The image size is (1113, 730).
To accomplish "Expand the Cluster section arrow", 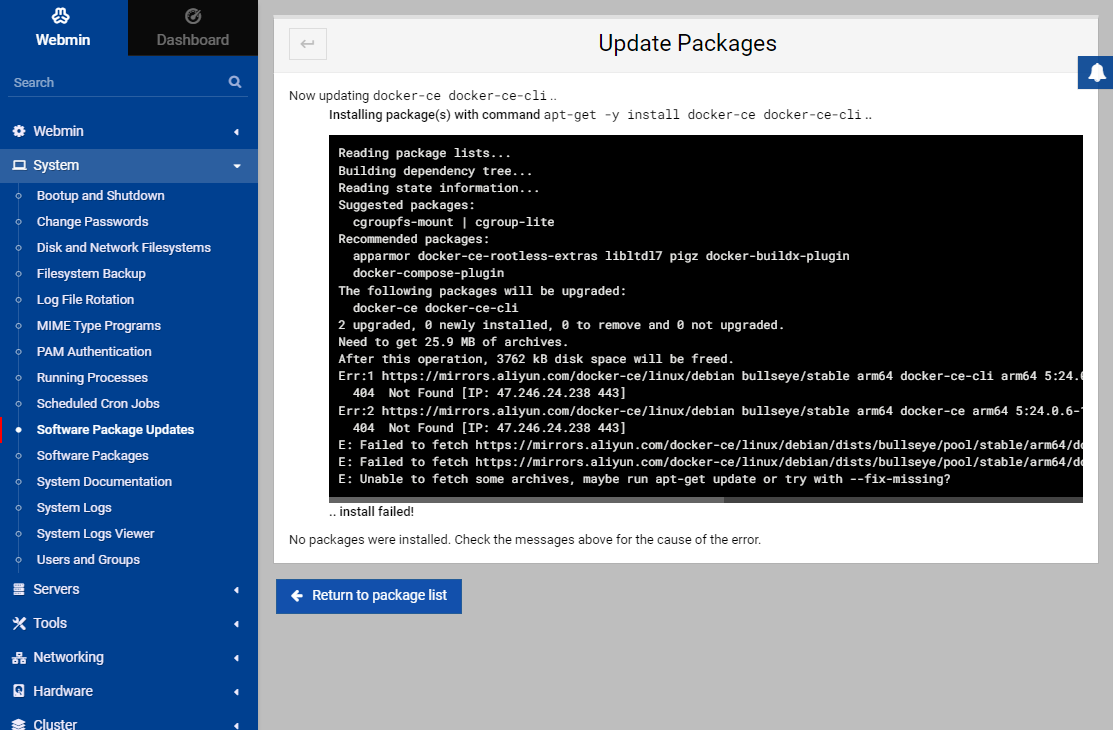I will [236, 725].
